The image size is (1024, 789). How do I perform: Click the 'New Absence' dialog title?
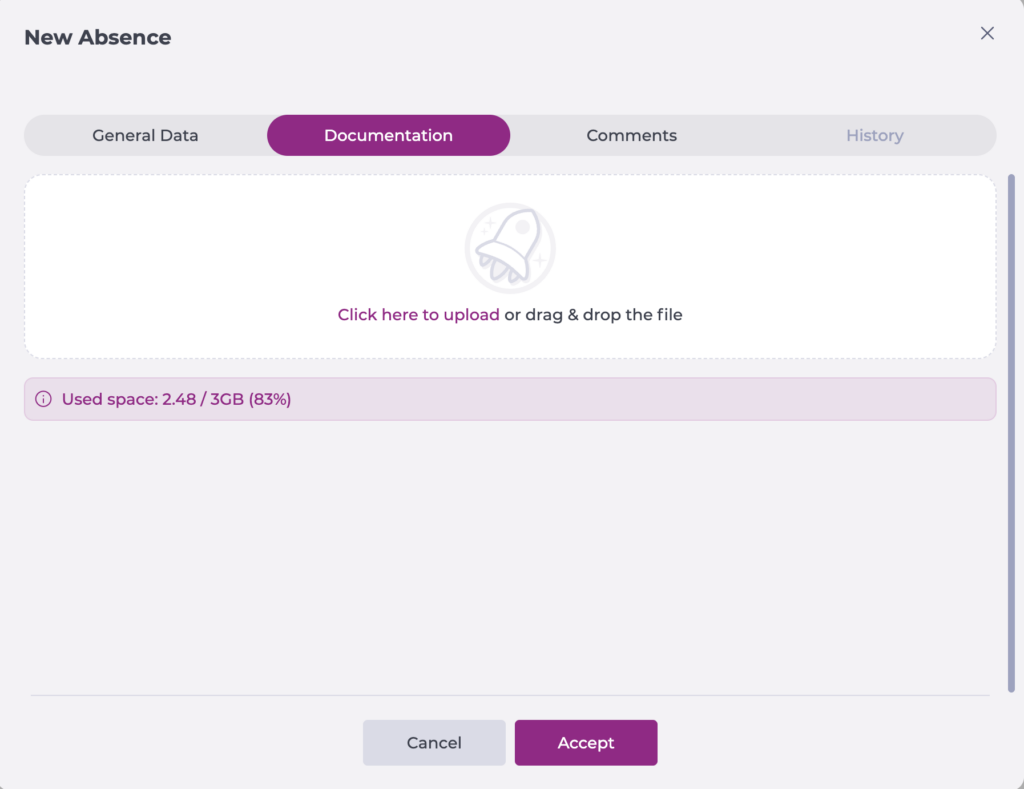[x=98, y=38]
